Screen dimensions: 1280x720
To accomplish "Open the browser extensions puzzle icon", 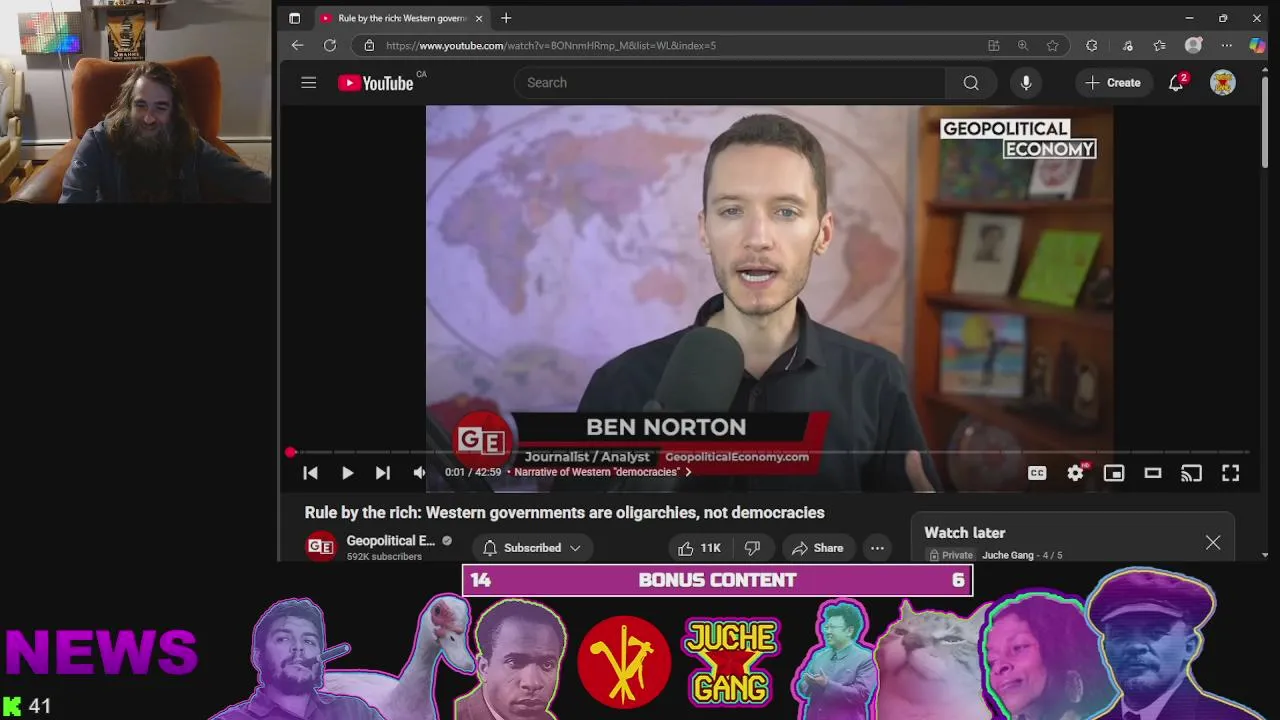I will pos(1092,45).
